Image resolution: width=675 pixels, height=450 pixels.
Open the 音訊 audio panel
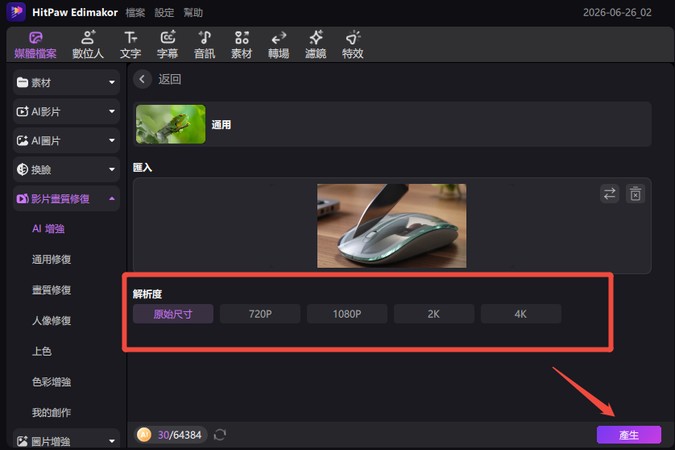[x=204, y=44]
